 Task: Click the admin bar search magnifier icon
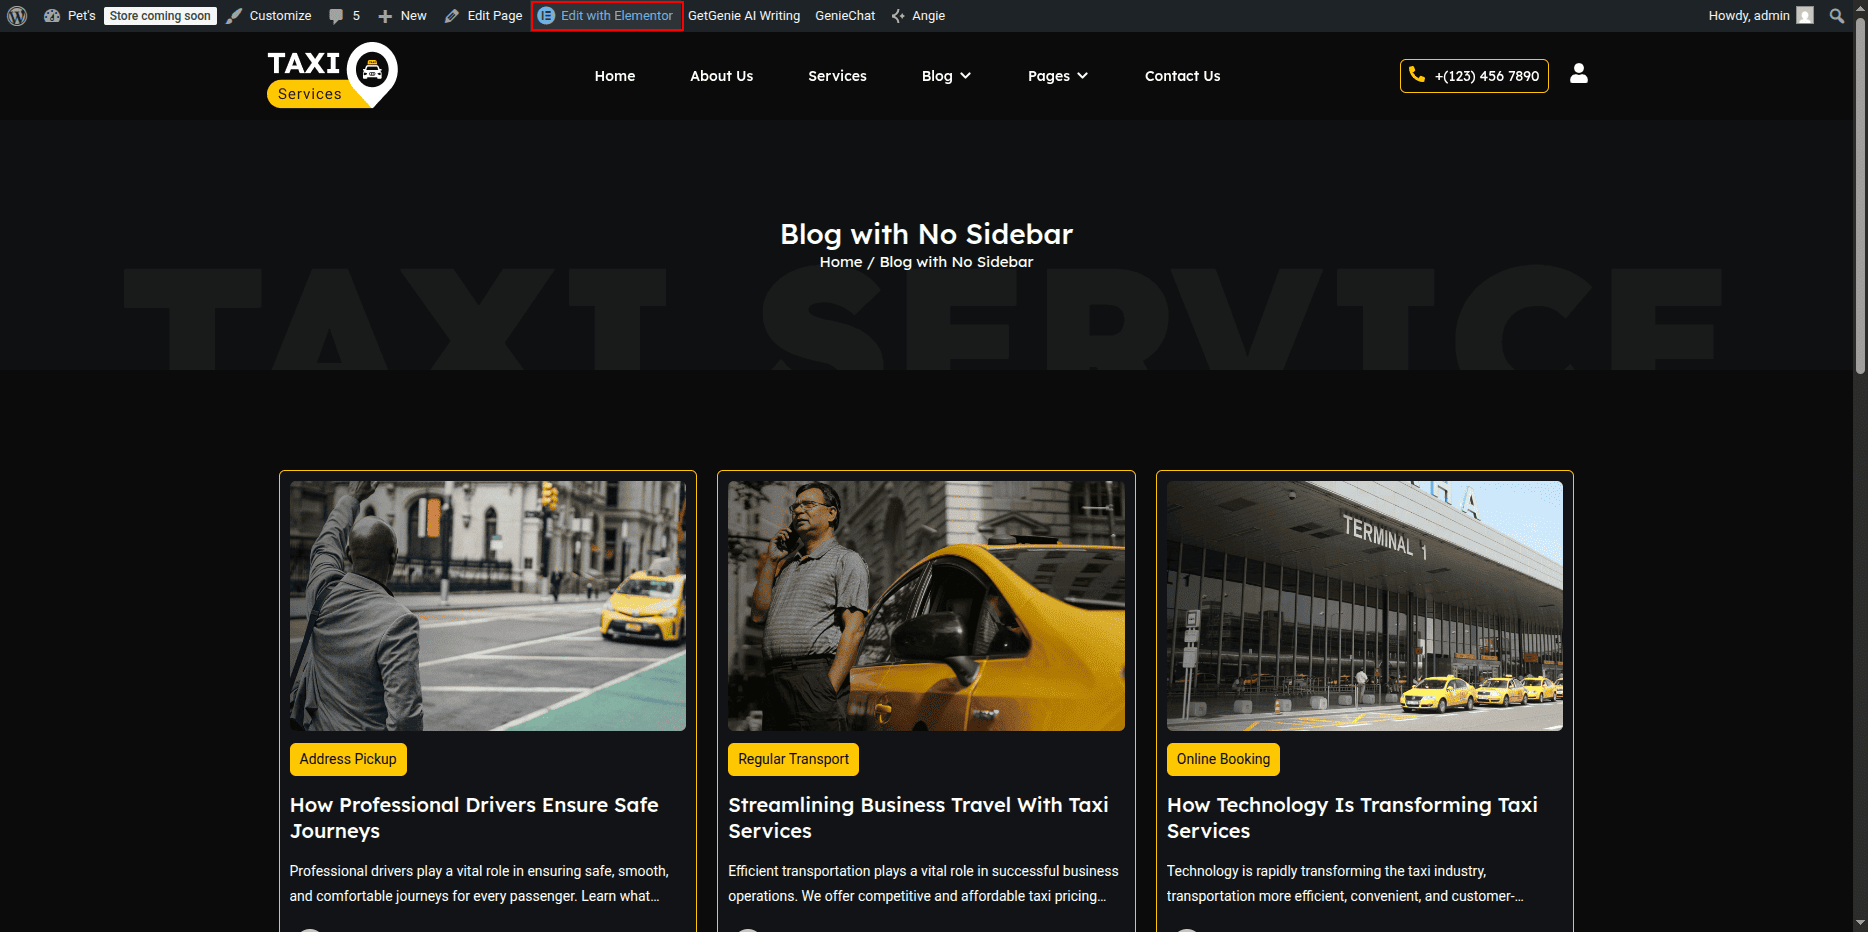1837,16
